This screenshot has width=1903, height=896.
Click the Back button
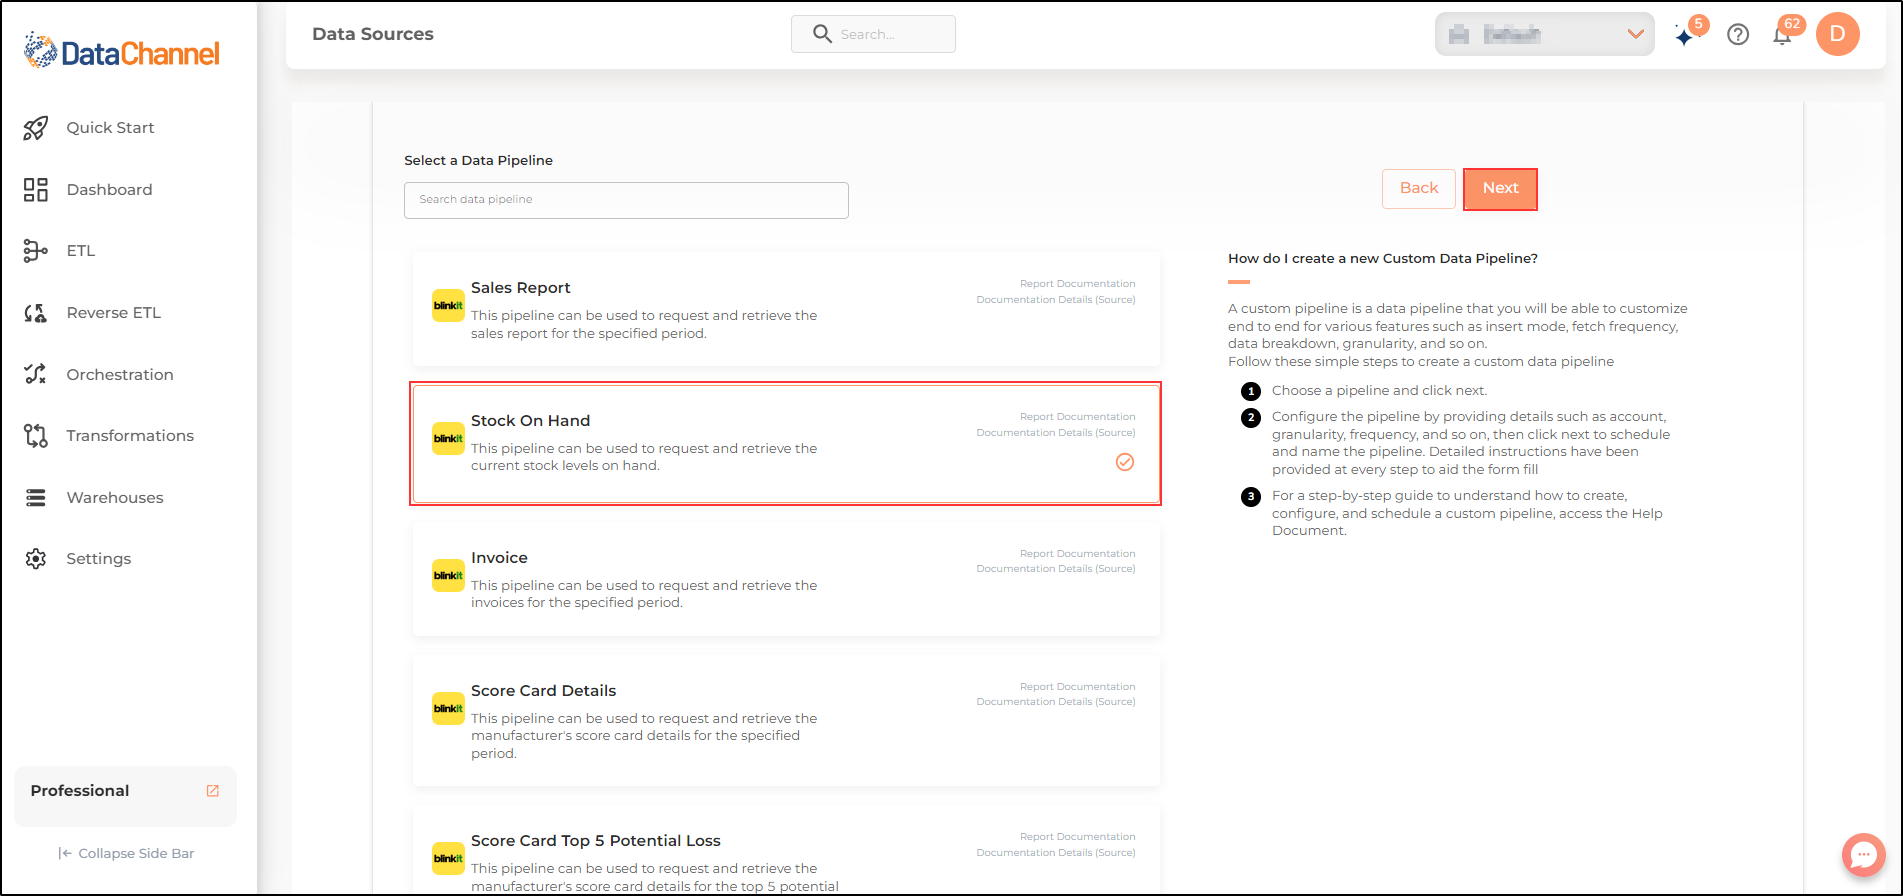[x=1419, y=189]
